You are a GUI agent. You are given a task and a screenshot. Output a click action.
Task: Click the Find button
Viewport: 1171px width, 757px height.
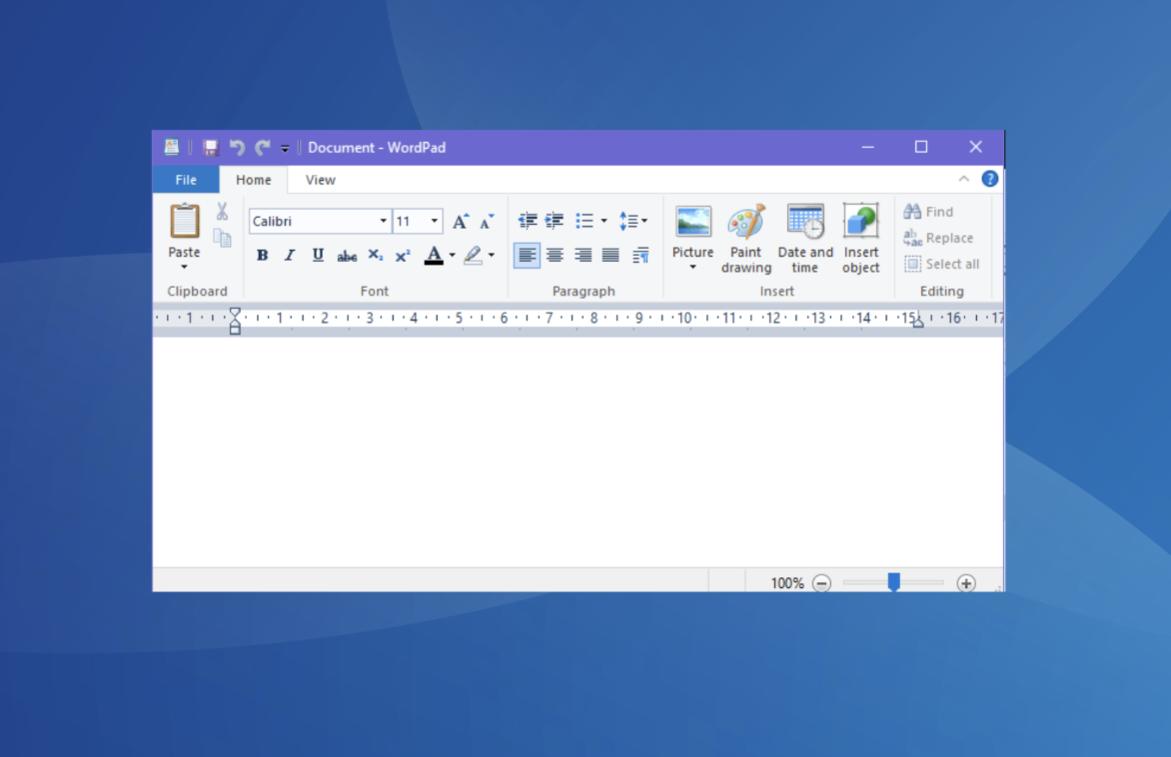coord(928,212)
